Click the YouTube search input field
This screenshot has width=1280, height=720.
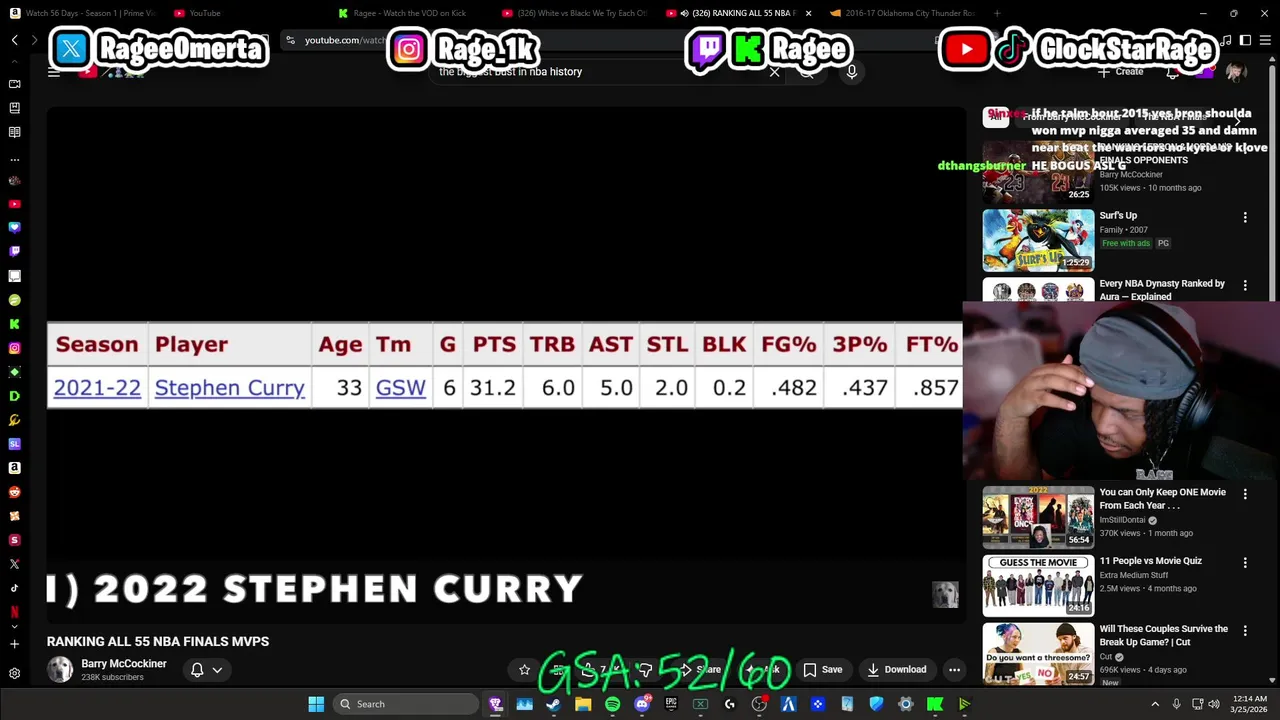coord(595,72)
